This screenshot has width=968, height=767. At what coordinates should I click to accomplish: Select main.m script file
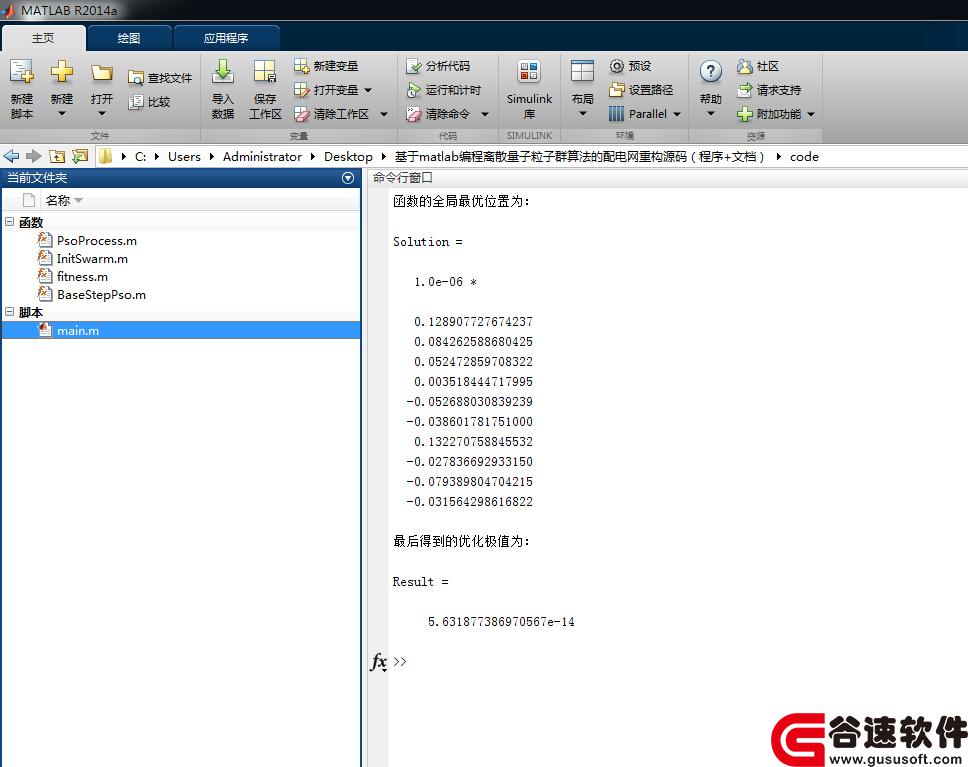[x=182, y=330]
